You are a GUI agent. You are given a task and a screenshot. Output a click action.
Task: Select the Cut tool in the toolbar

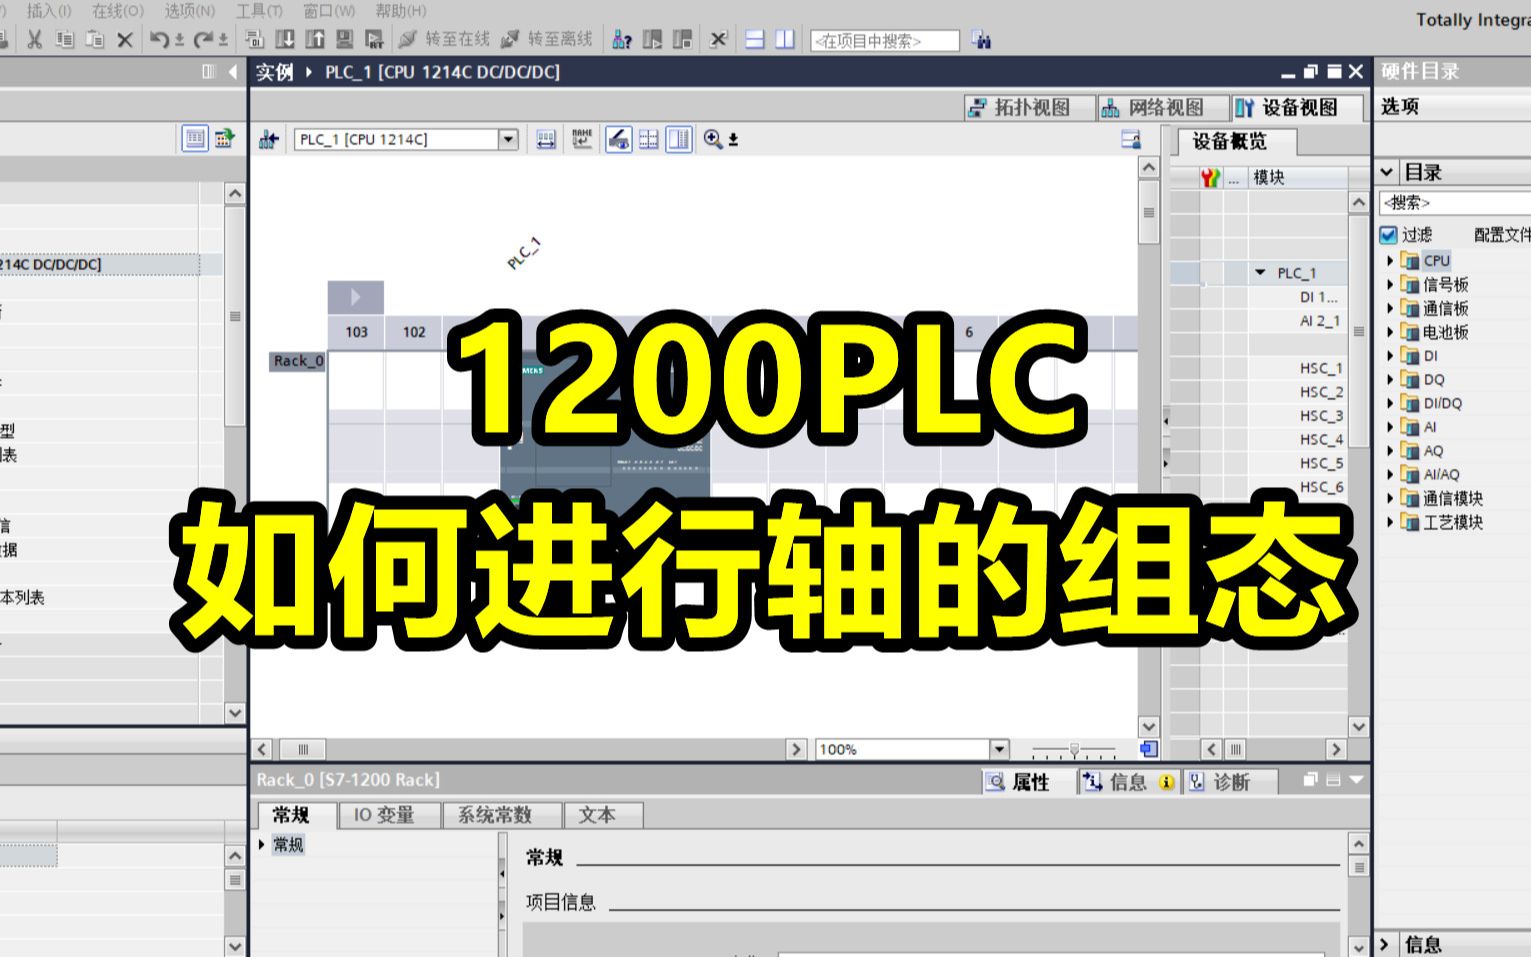point(33,40)
